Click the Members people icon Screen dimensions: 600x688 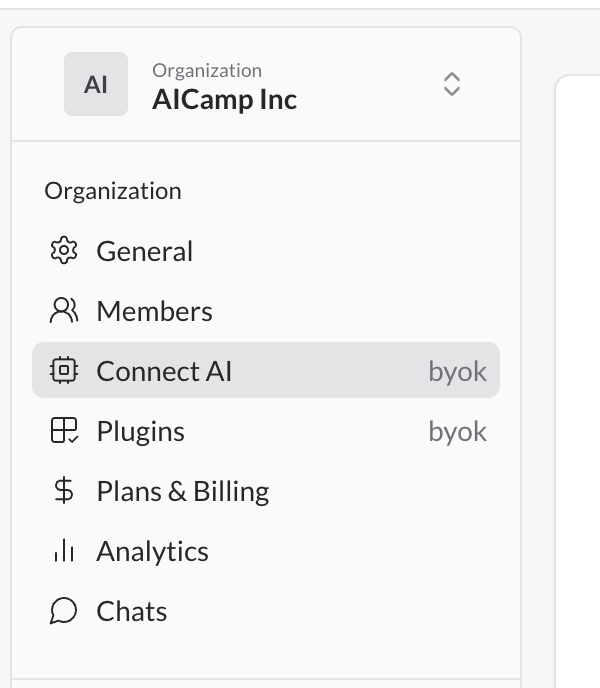(x=64, y=311)
